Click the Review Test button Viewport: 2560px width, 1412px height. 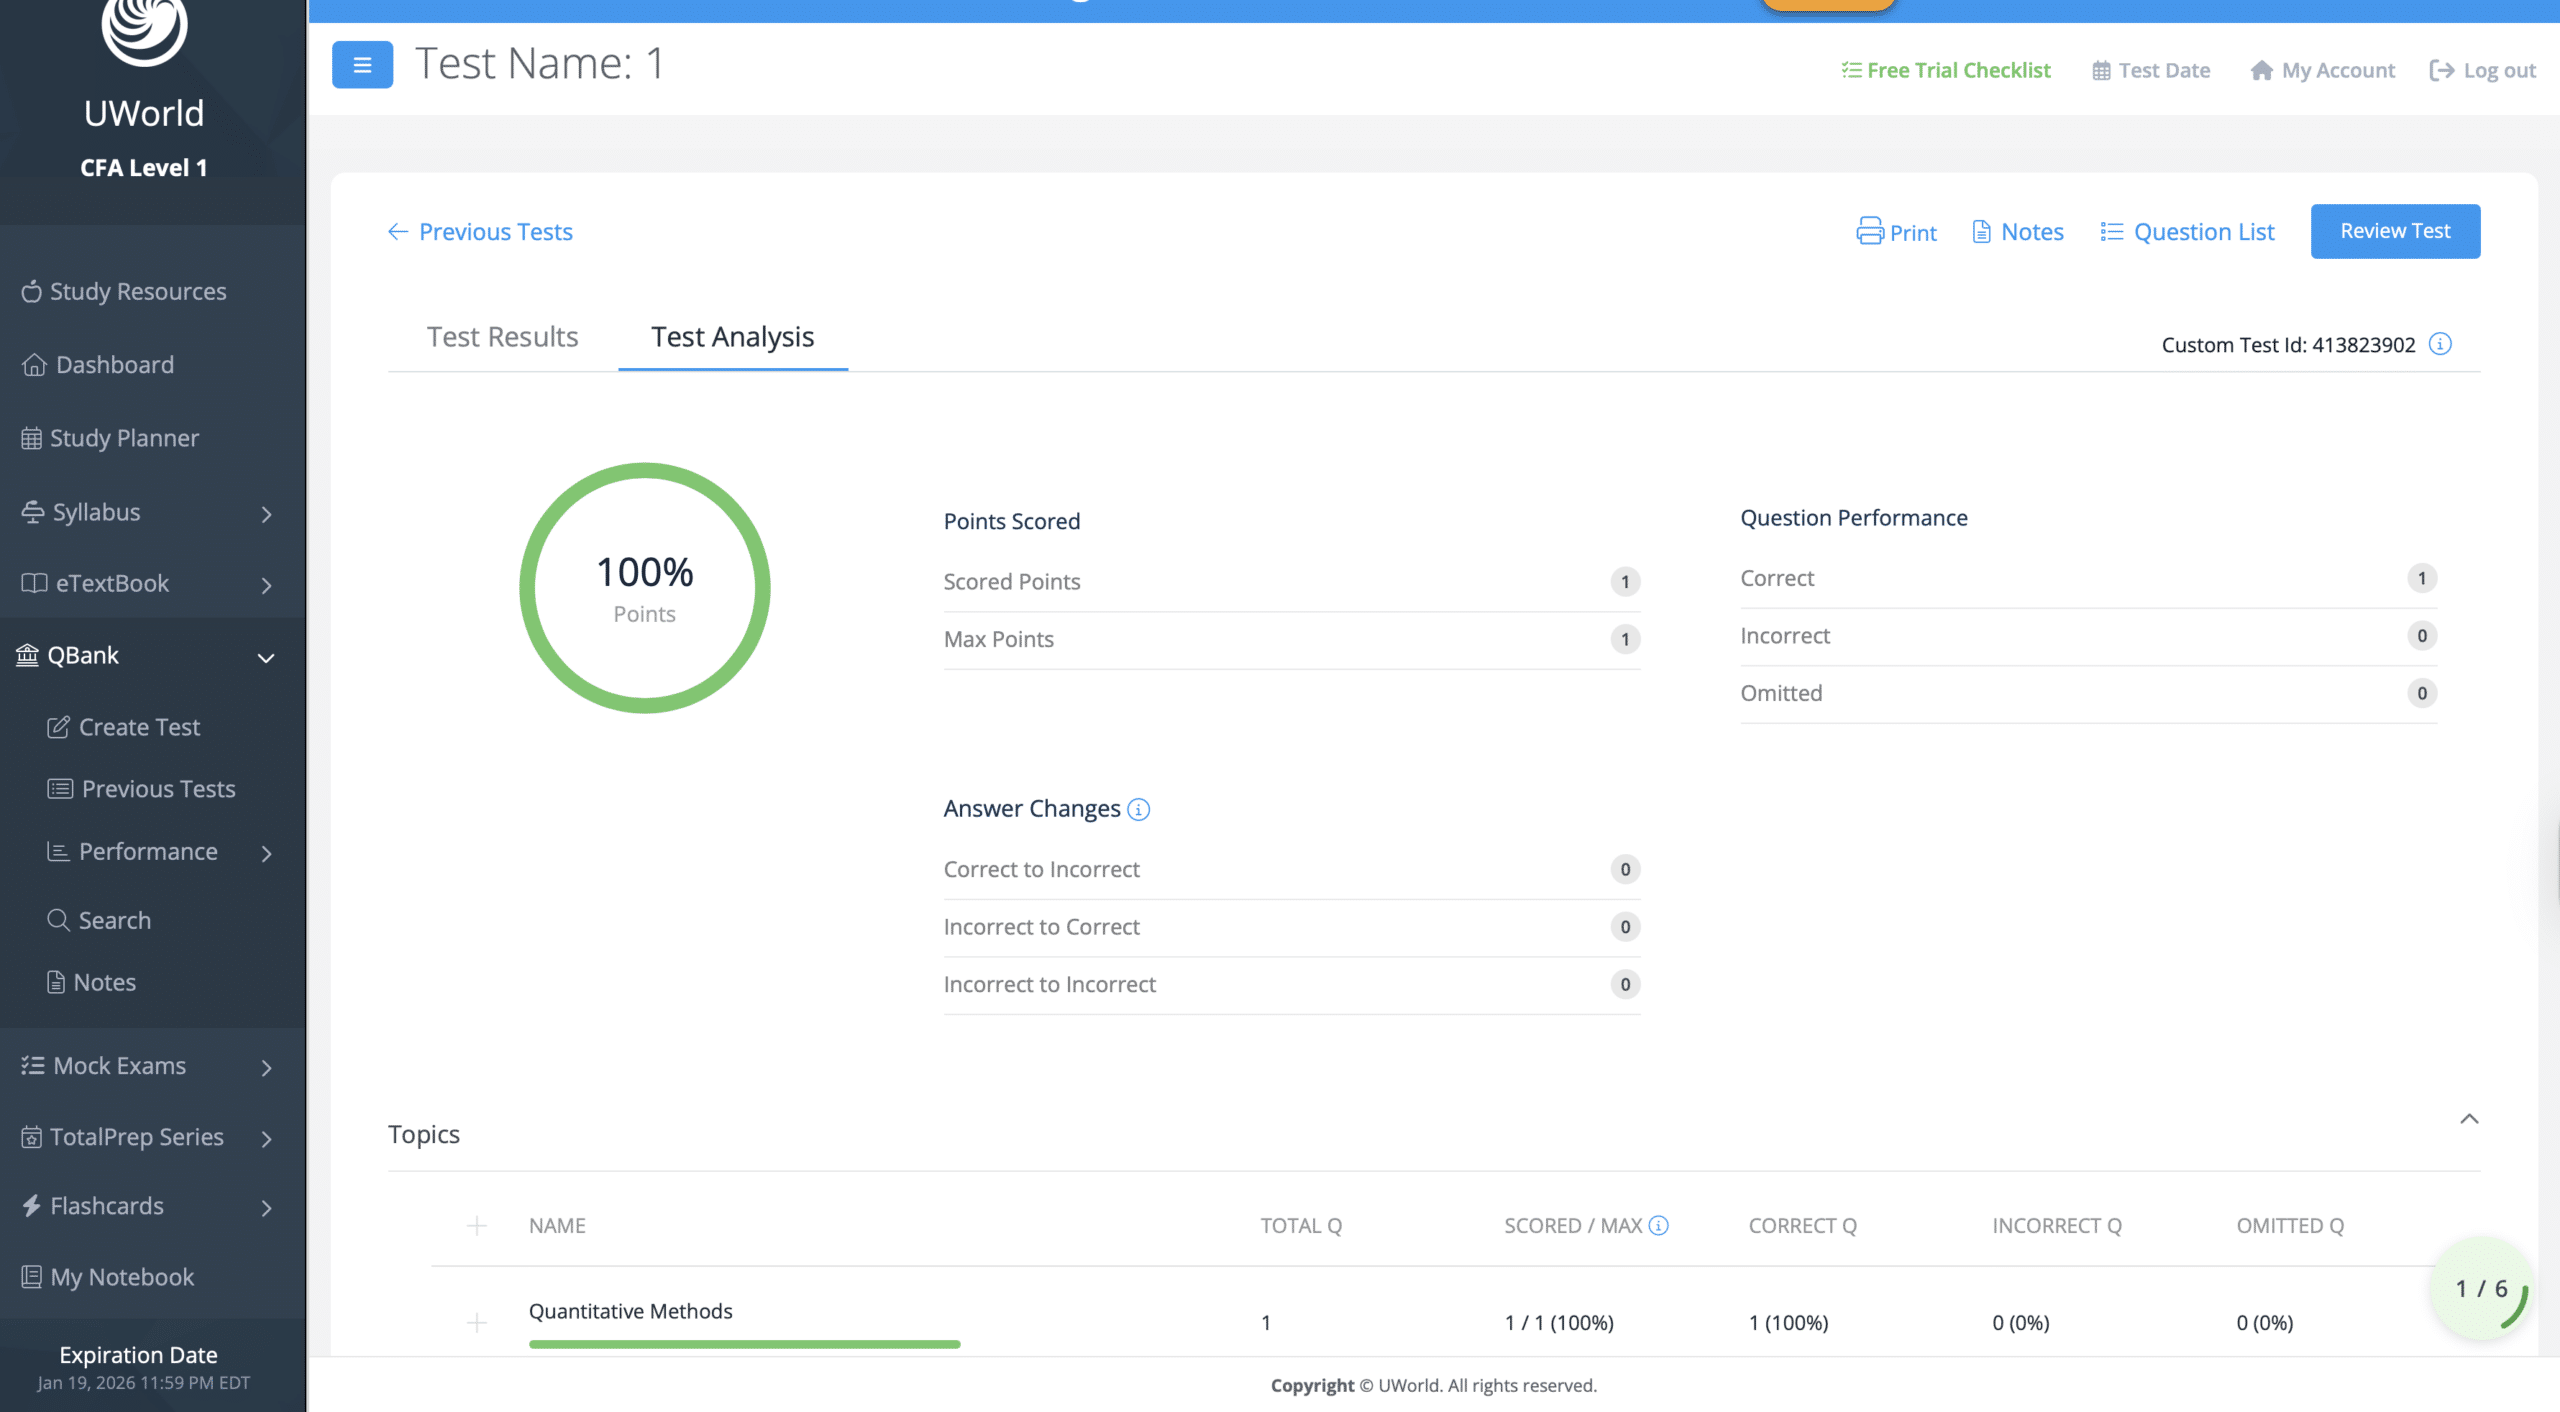(2394, 231)
